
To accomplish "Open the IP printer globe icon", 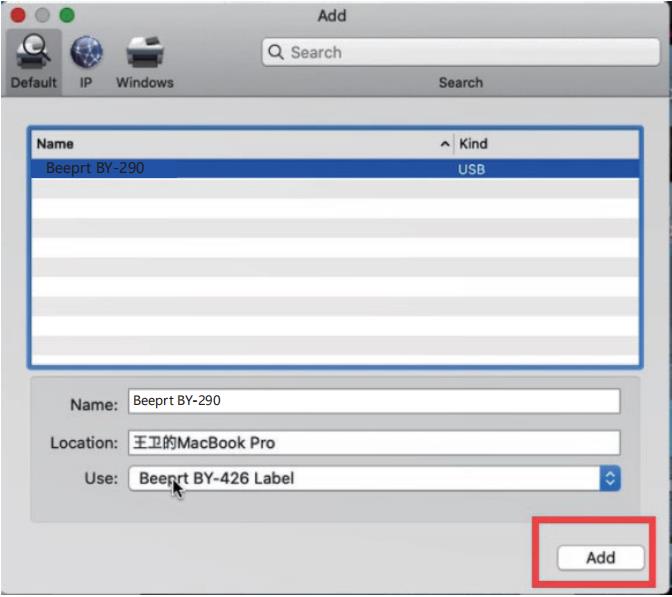I will 86,52.
